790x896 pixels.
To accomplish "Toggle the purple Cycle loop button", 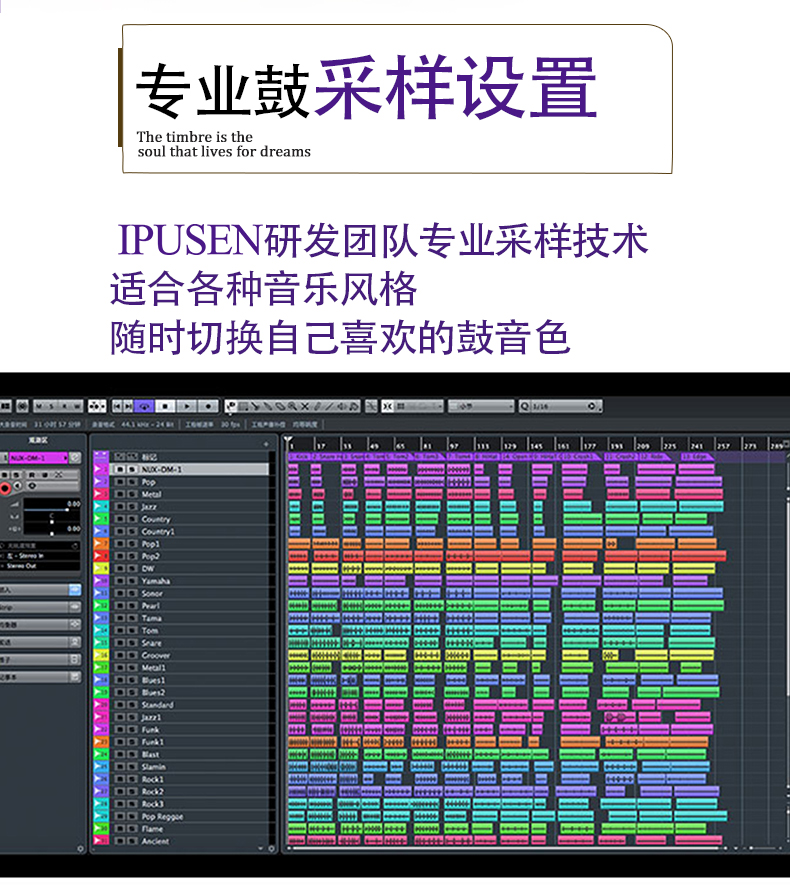I will pos(145,406).
